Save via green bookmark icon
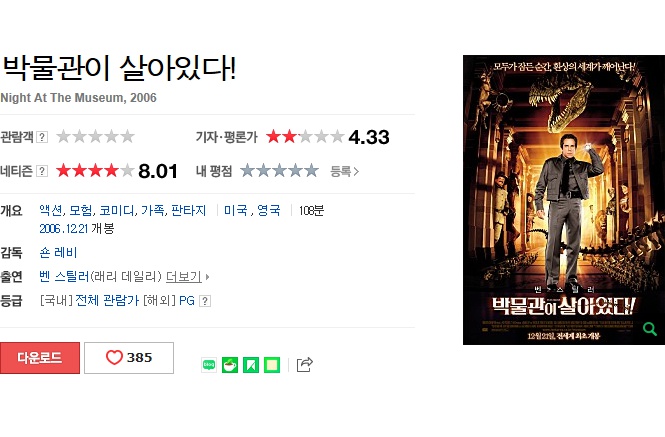 coord(251,365)
